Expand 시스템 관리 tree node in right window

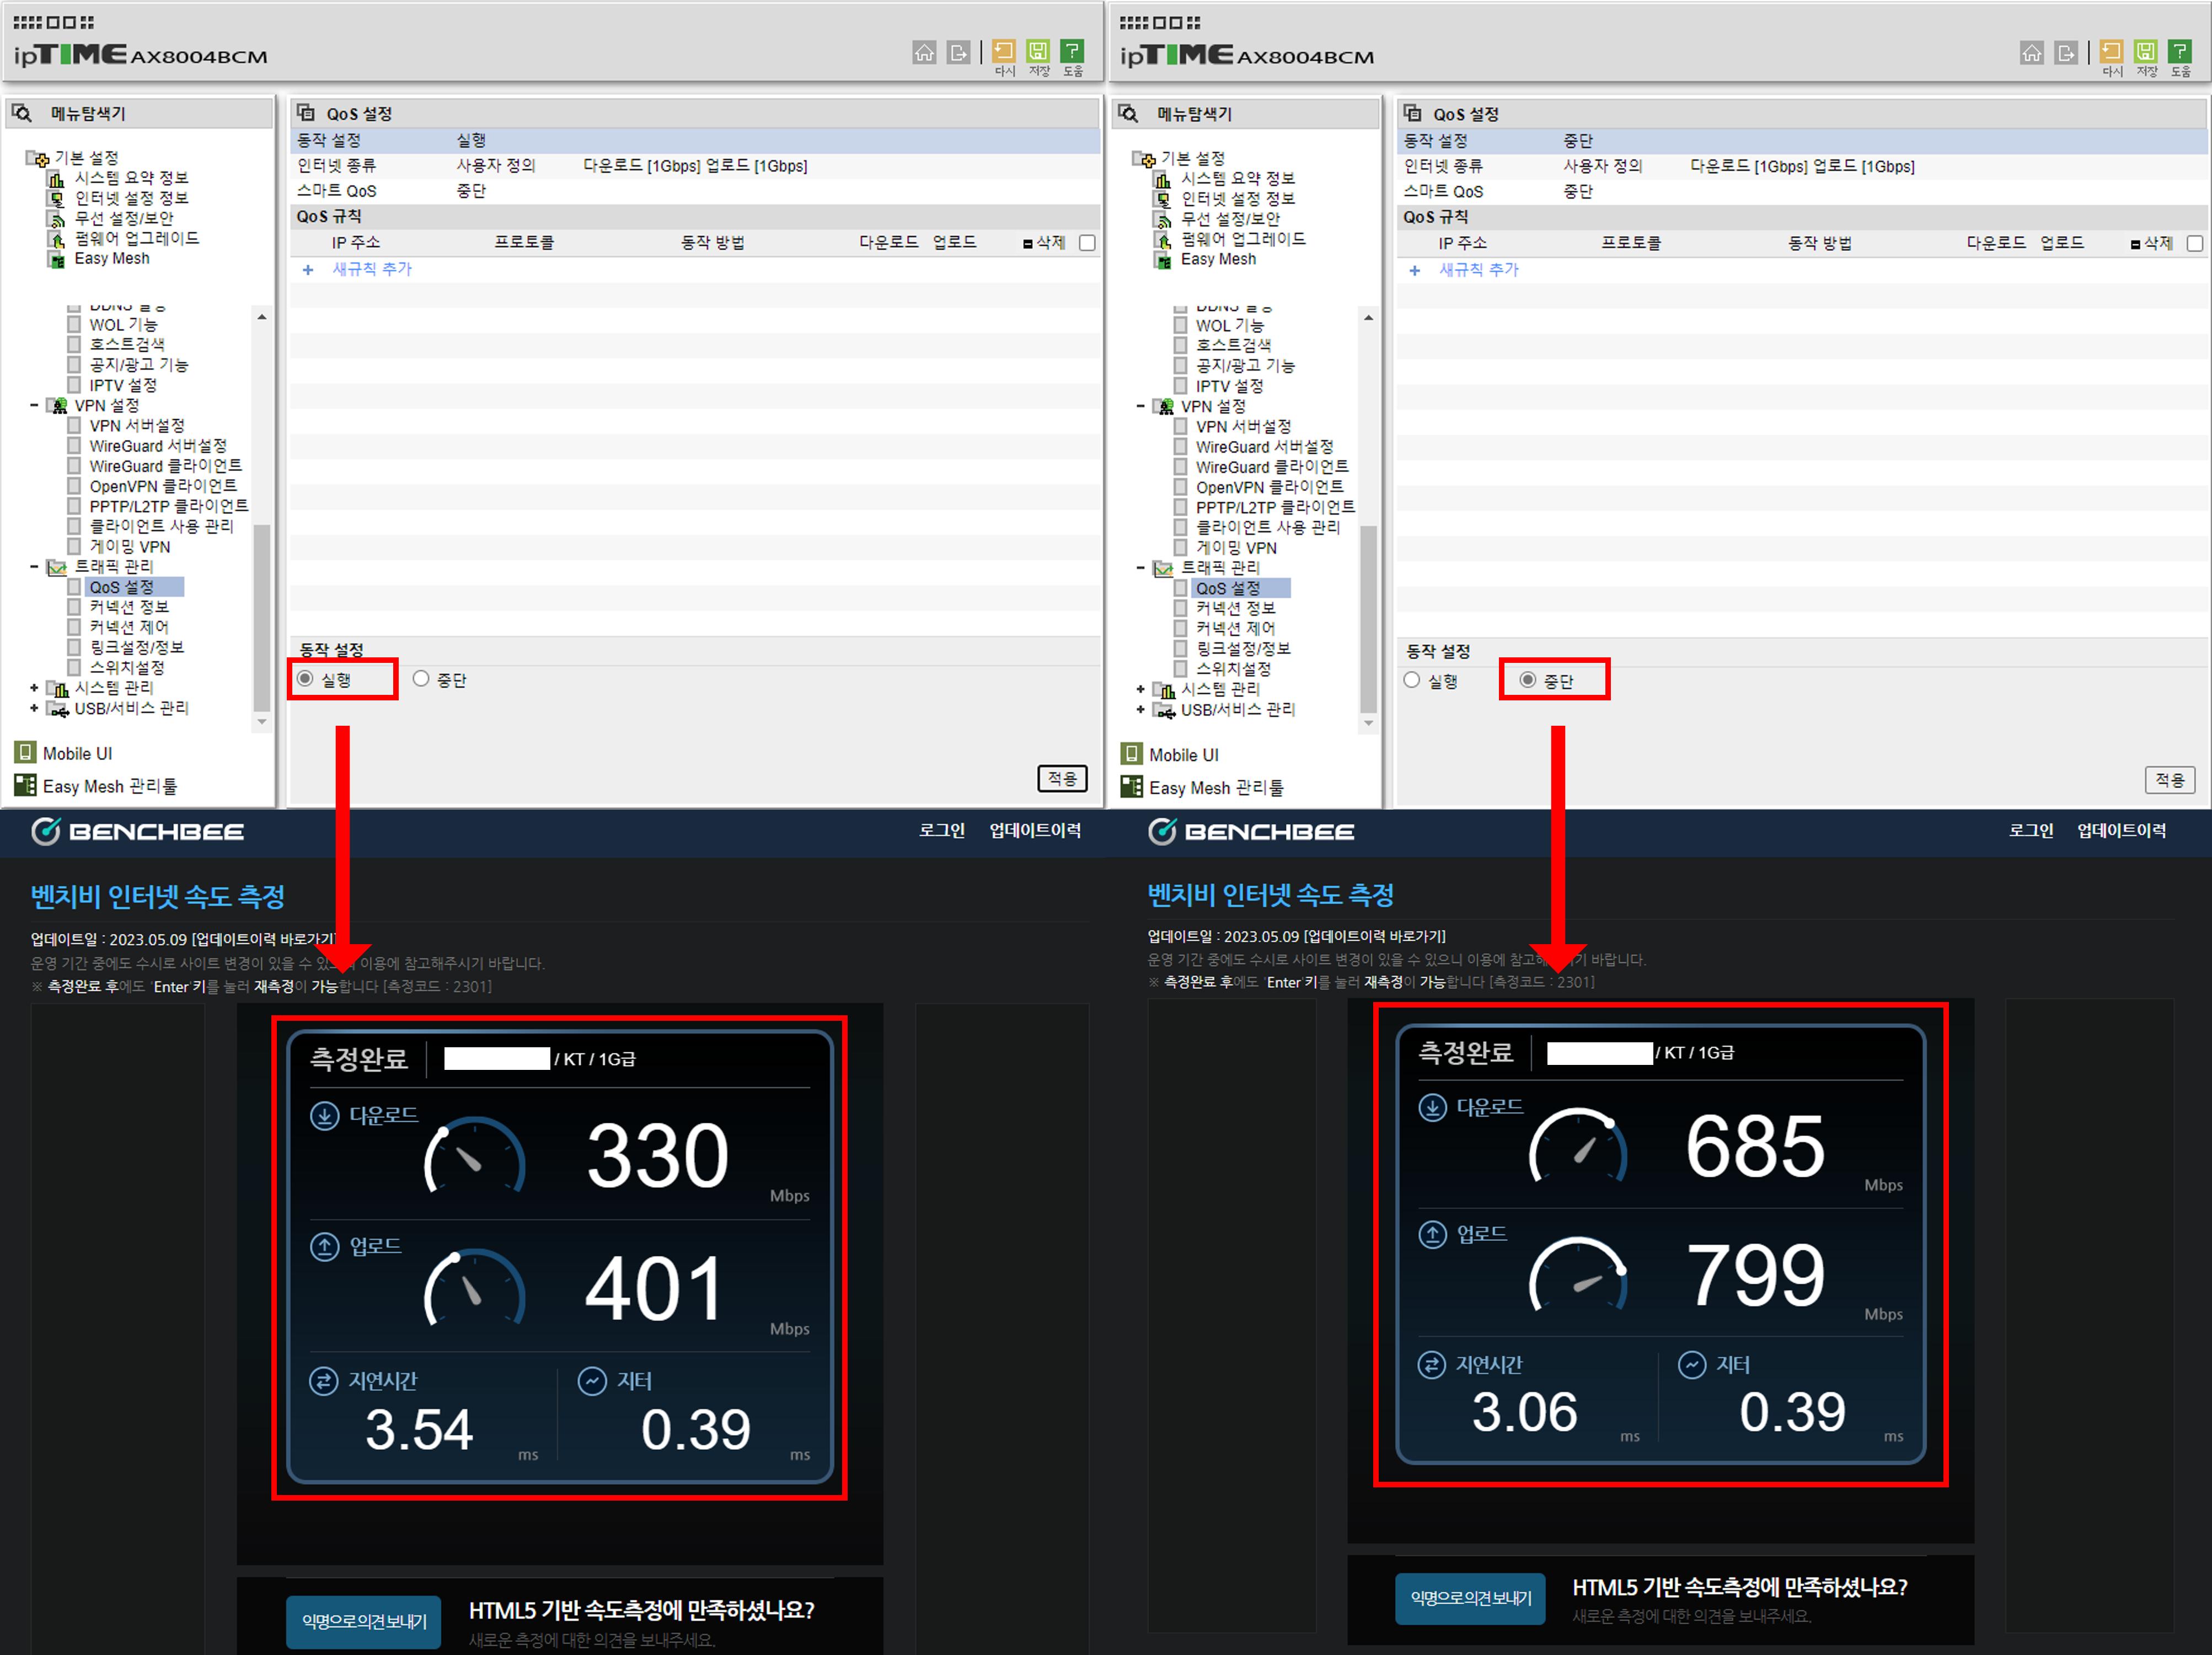point(1140,689)
